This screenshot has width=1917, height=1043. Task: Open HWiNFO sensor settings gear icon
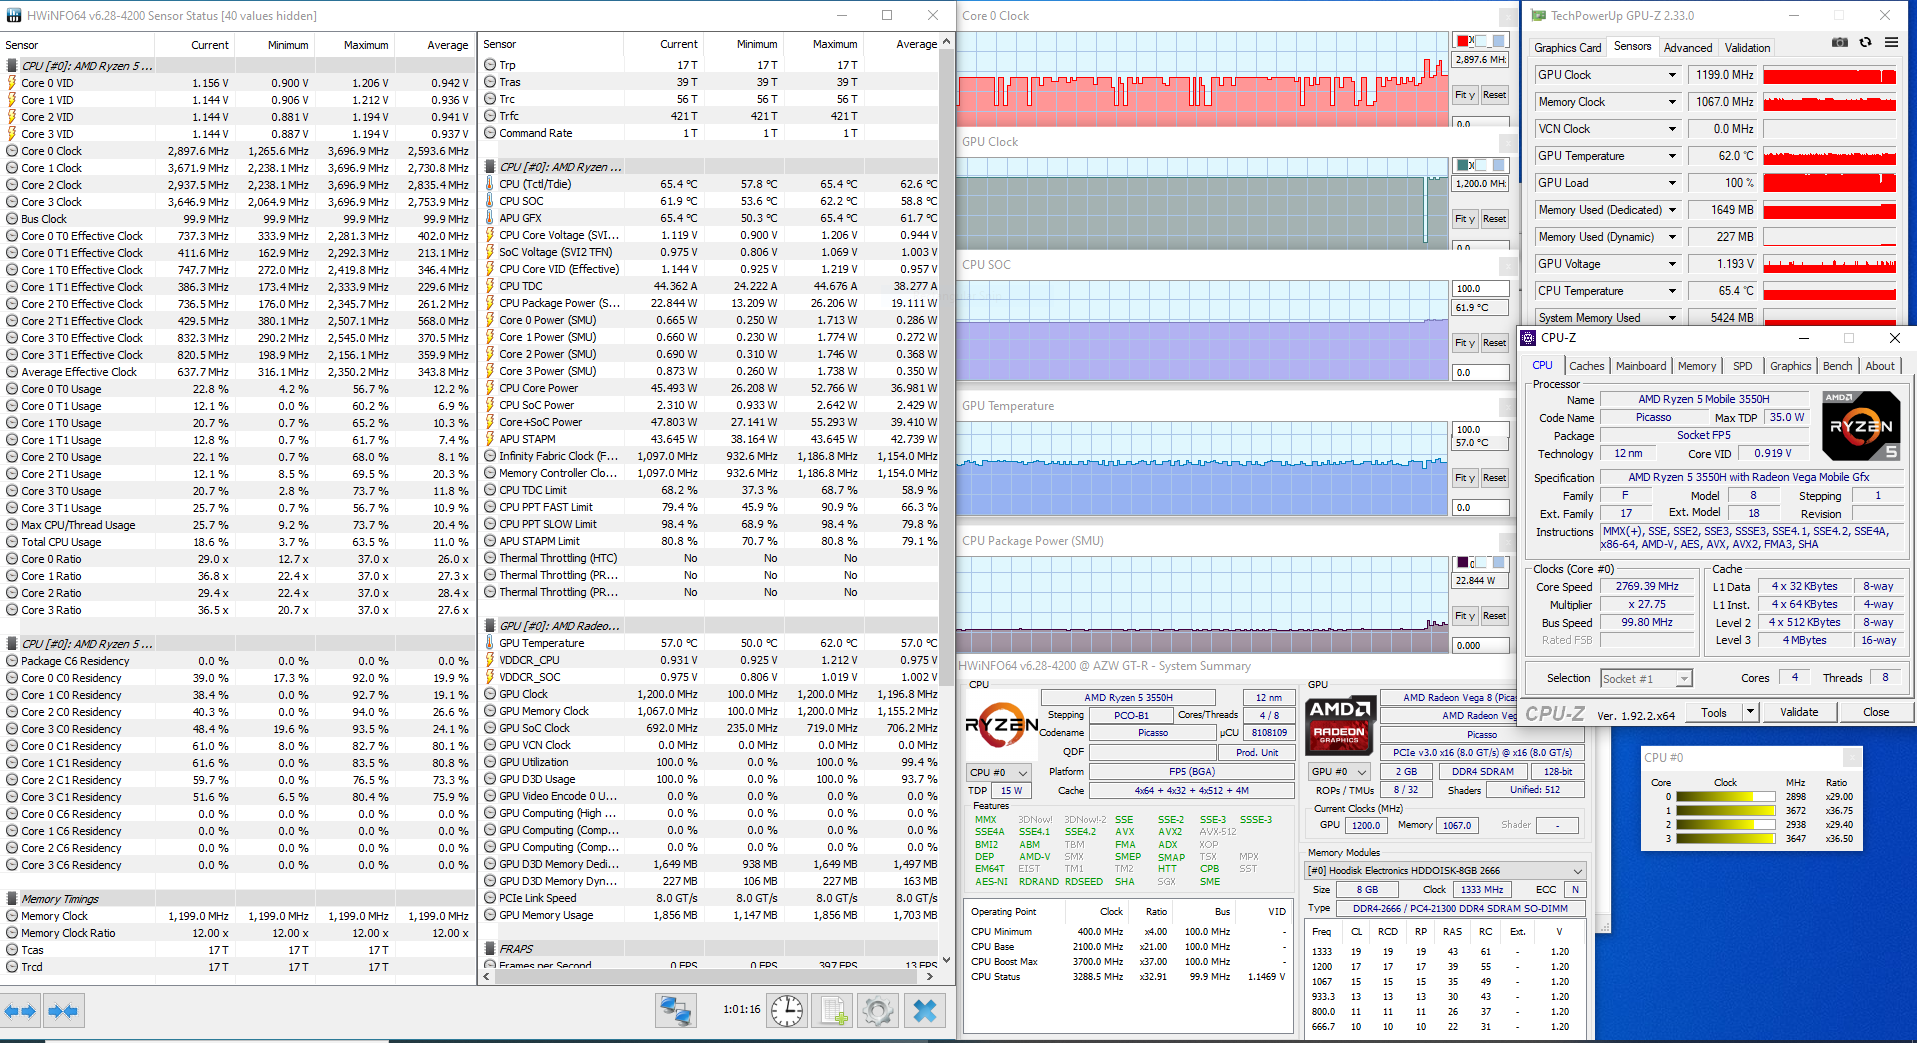(x=878, y=1010)
